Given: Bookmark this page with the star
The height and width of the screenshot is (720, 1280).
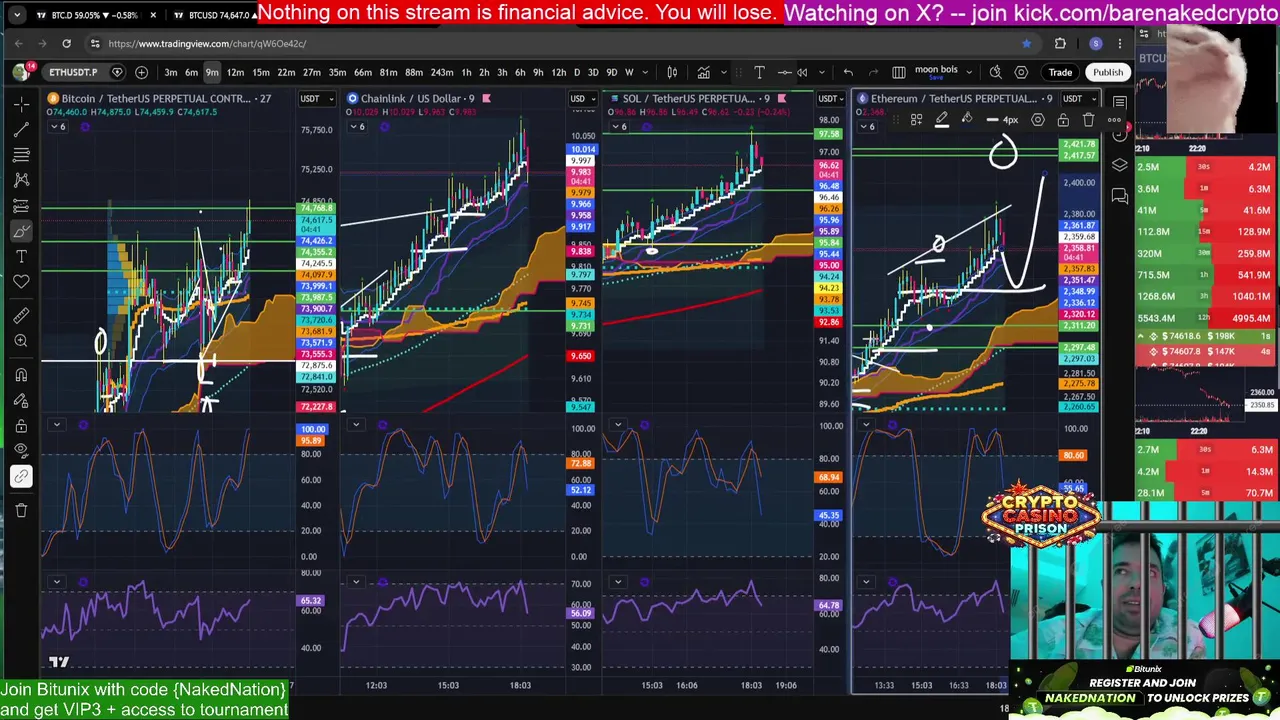Looking at the screenshot, I should 1026,43.
